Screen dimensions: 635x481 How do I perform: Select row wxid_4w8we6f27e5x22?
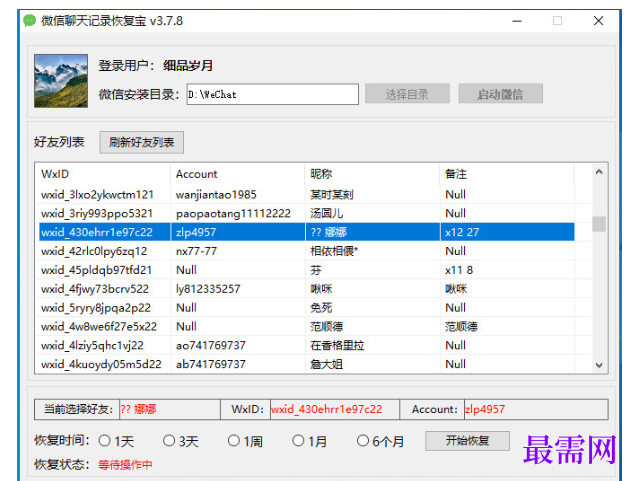point(307,326)
